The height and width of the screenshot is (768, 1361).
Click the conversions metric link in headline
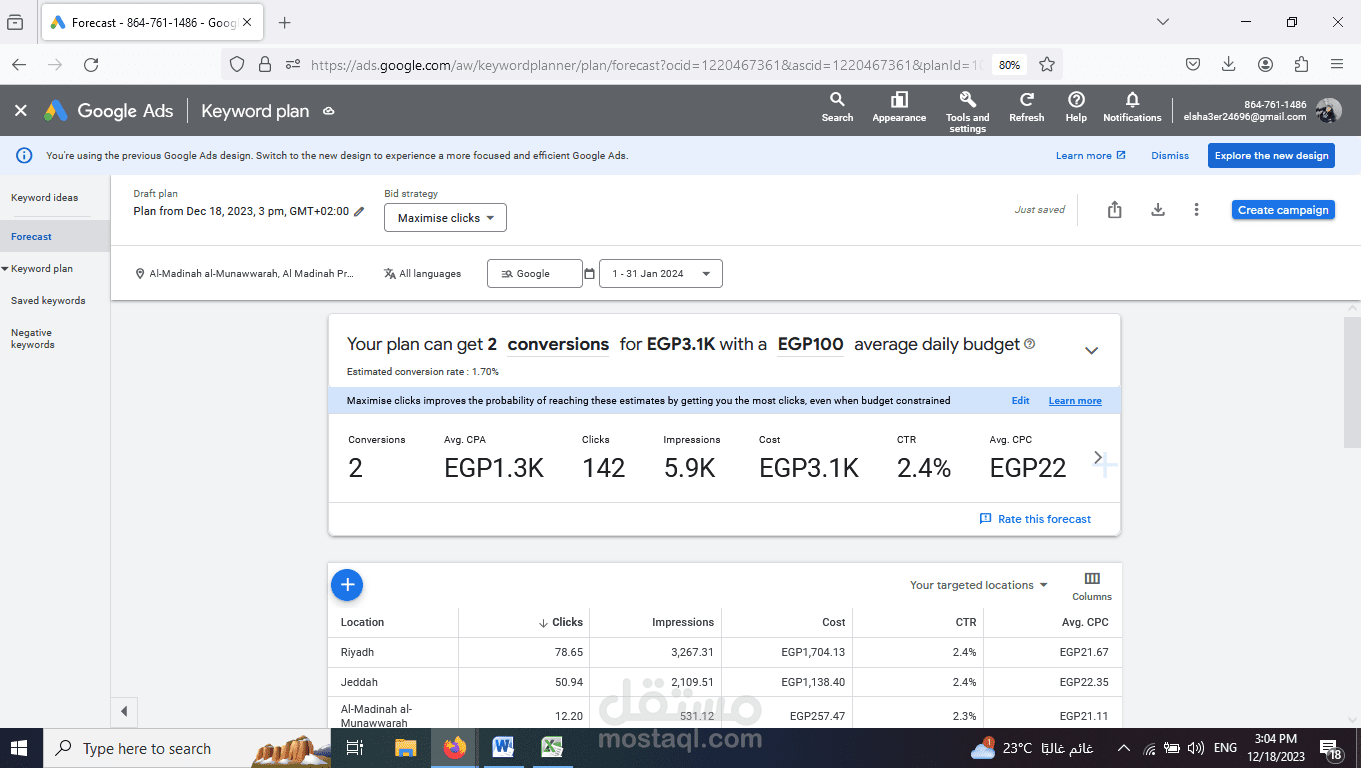coord(558,344)
